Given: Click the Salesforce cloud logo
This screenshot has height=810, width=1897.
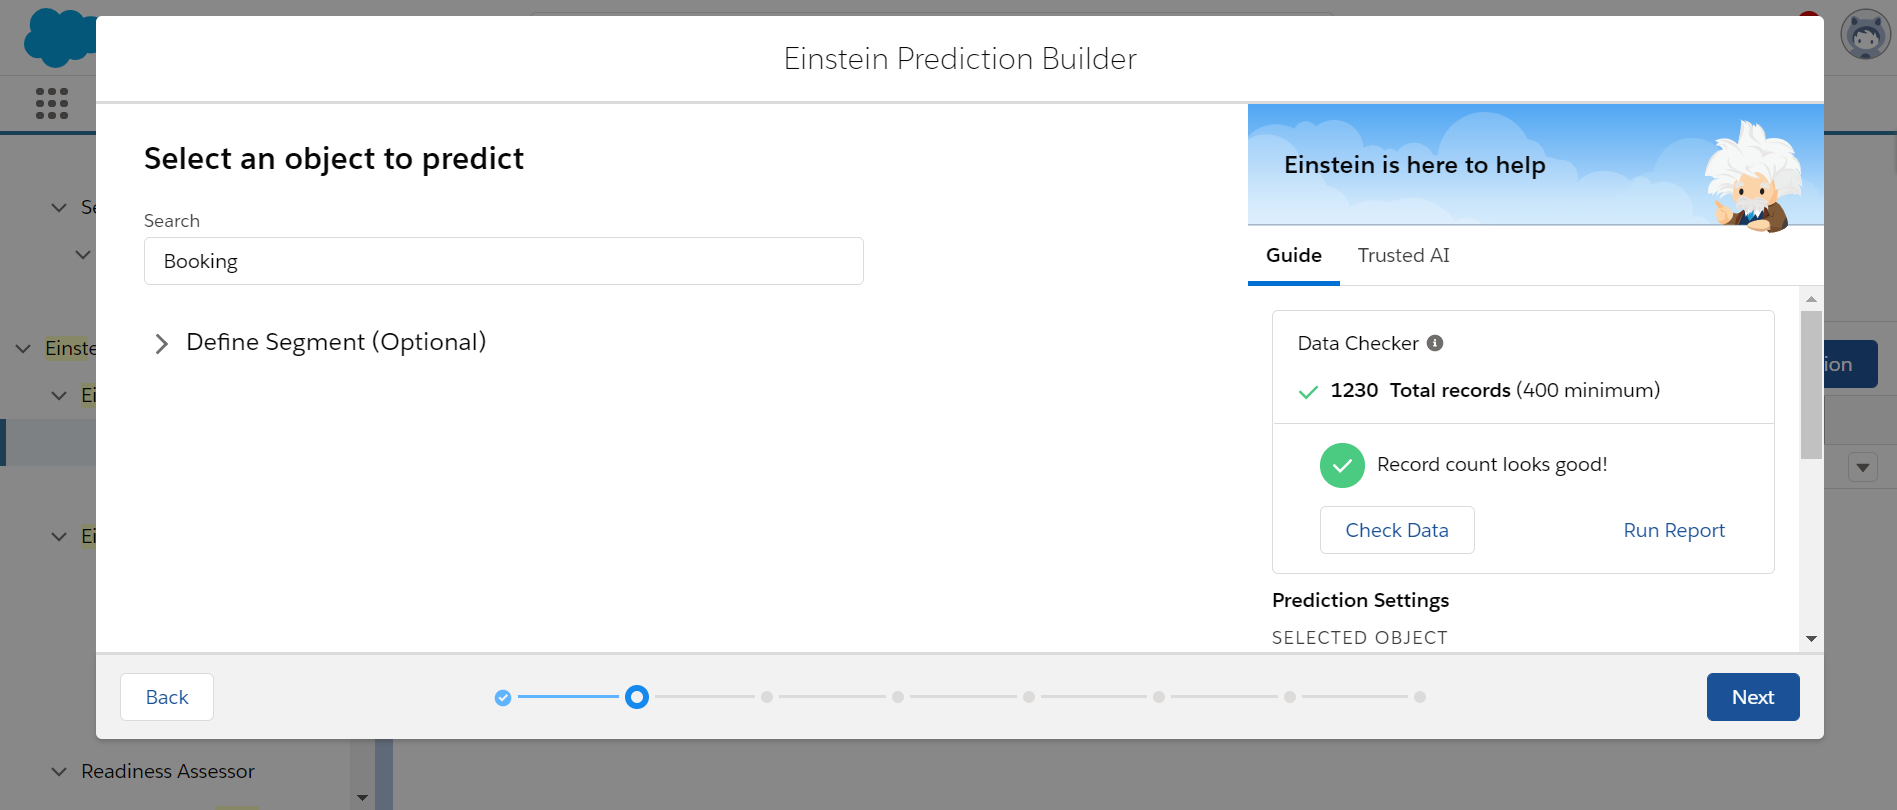Looking at the screenshot, I should (x=58, y=38).
